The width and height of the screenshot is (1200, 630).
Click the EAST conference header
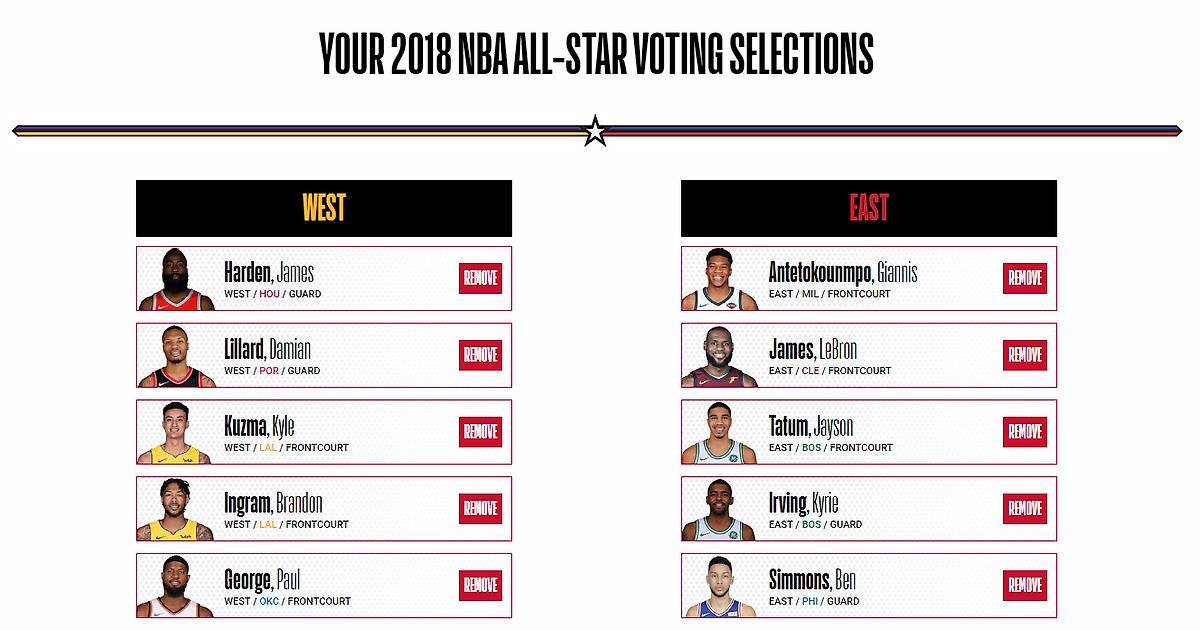point(868,208)
